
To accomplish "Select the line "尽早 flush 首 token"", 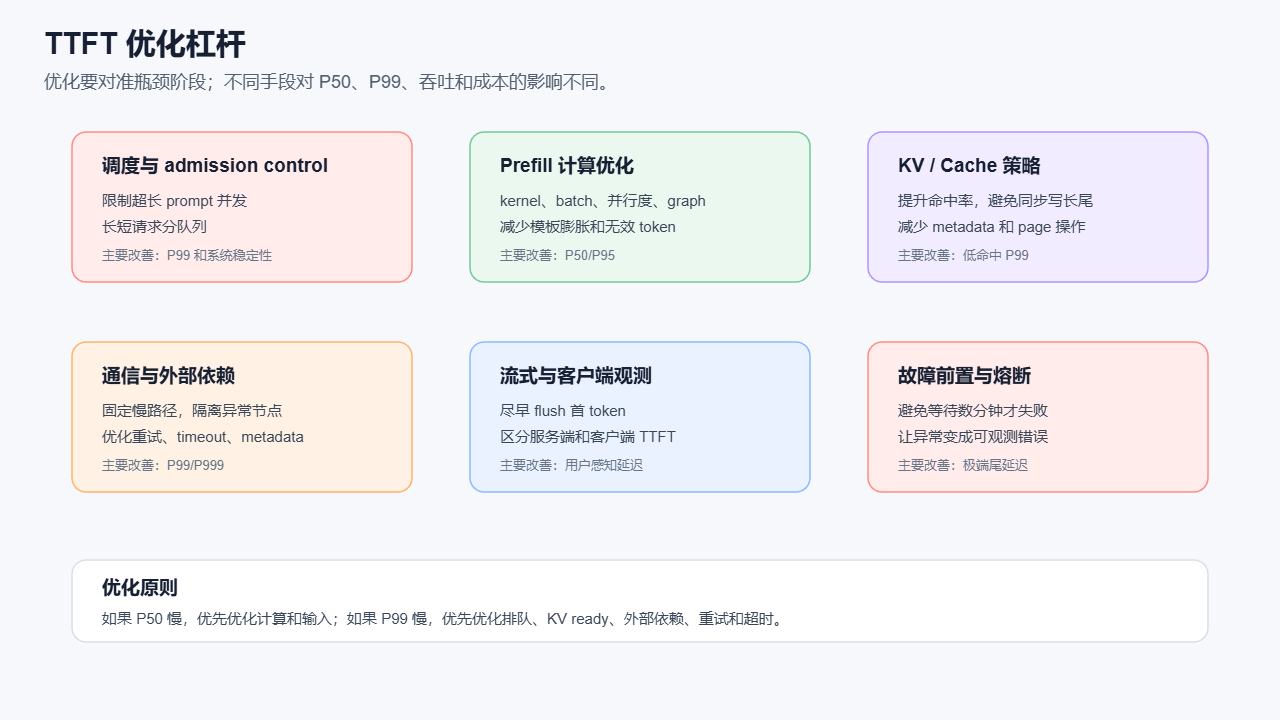I will pos(563,411).
